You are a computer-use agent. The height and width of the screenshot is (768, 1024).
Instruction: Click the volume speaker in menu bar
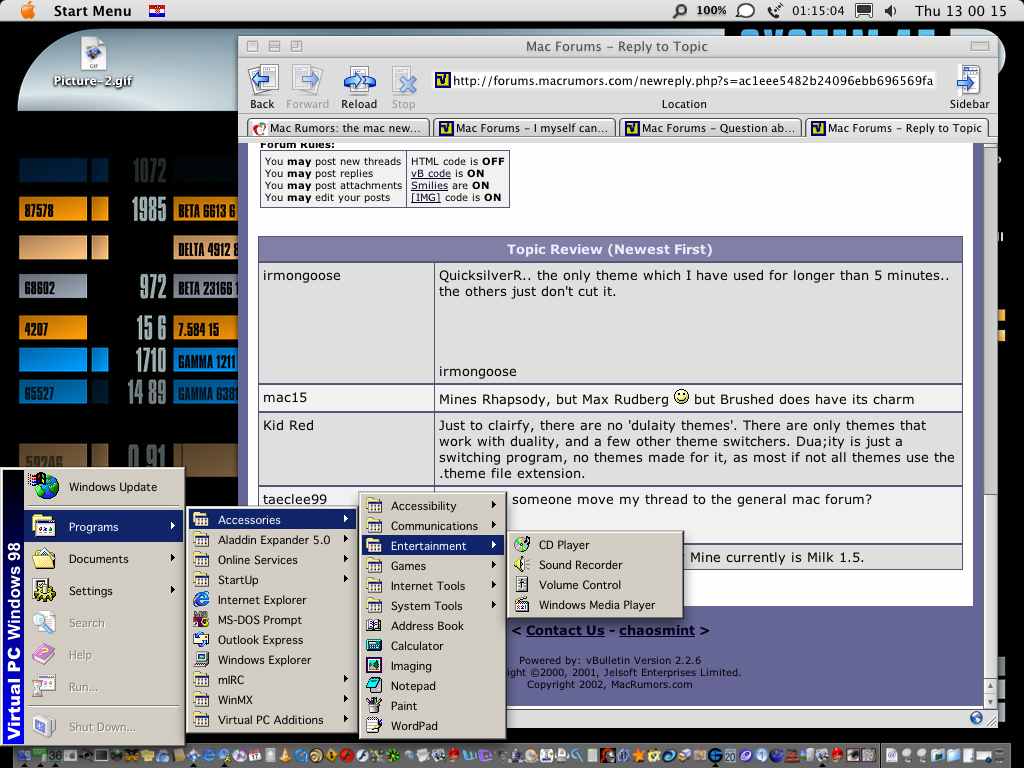point(891,10)
